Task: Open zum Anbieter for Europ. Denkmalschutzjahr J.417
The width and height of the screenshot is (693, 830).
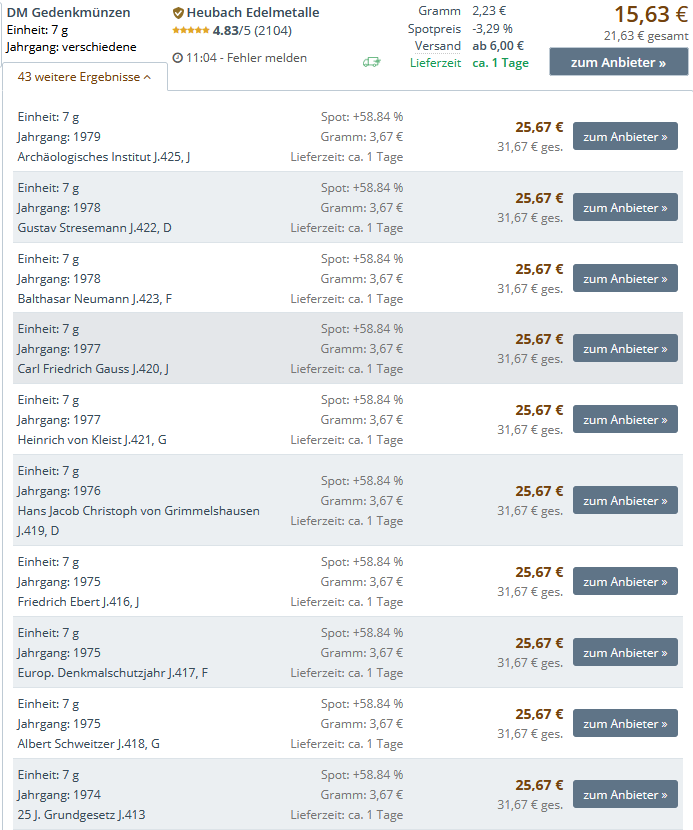Action: point(625,653)
